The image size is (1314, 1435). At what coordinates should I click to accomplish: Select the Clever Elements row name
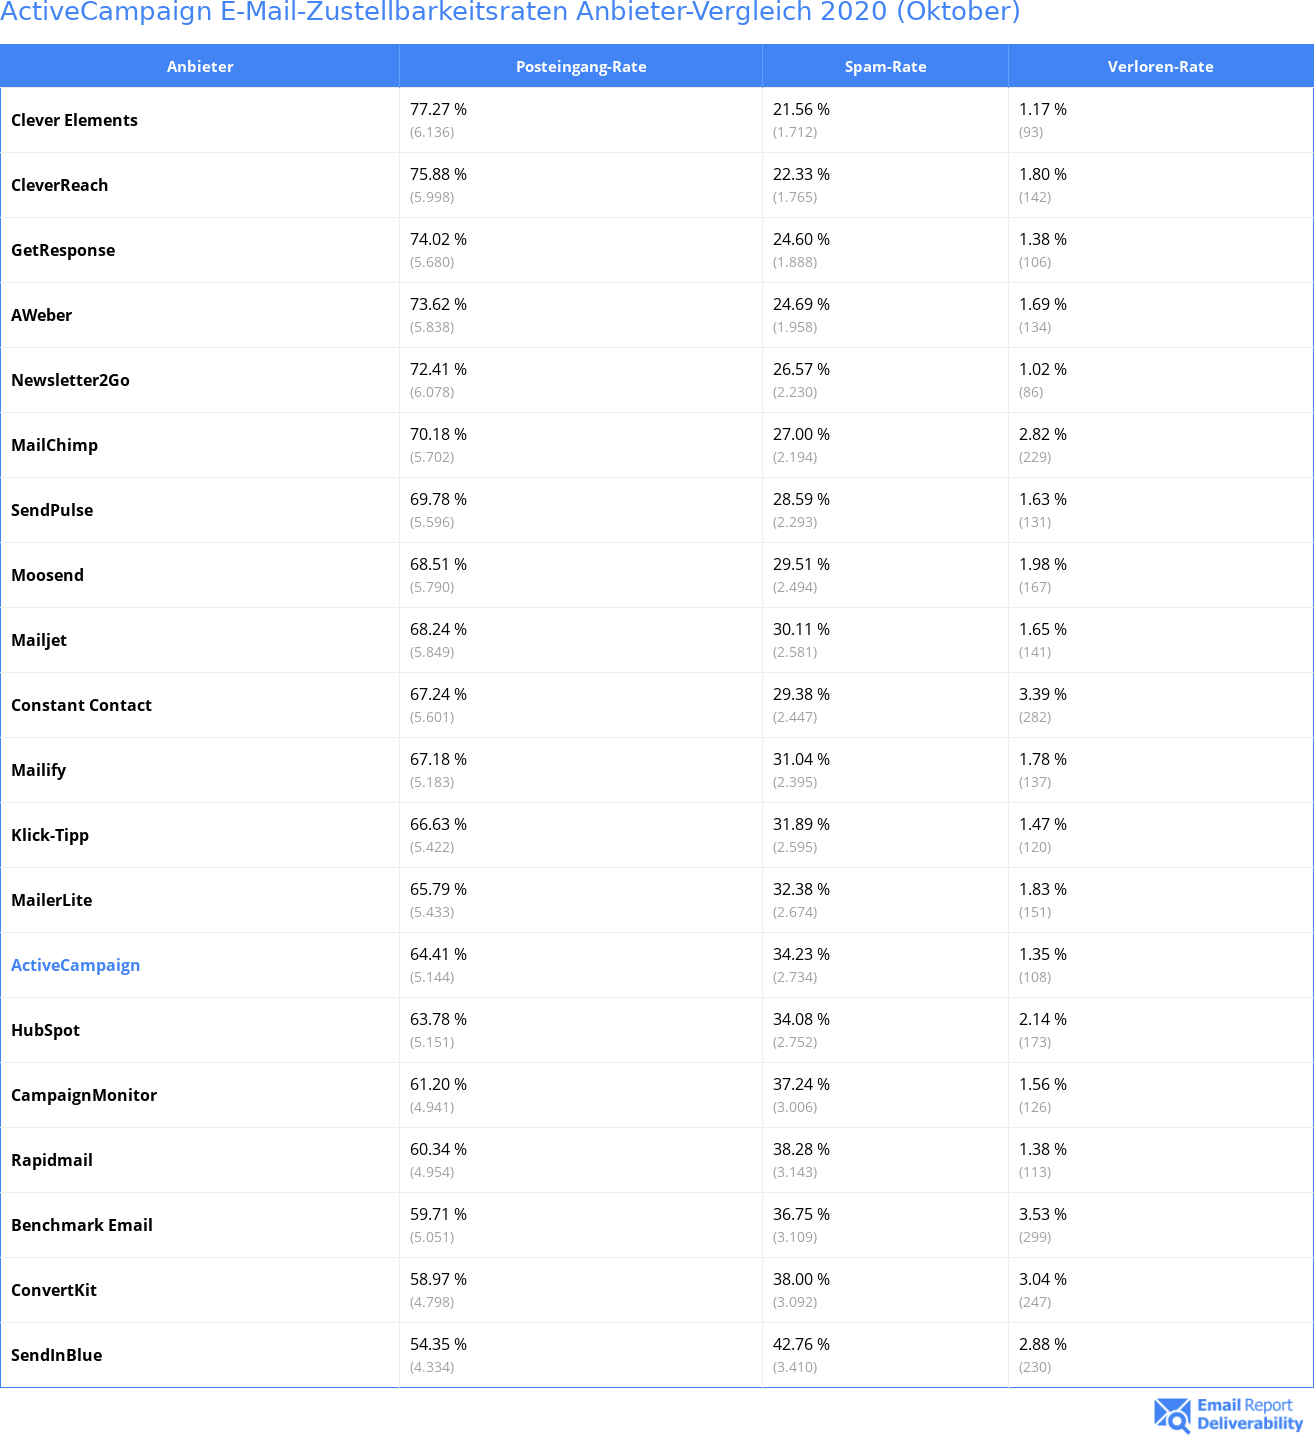[x=74, y=120]
